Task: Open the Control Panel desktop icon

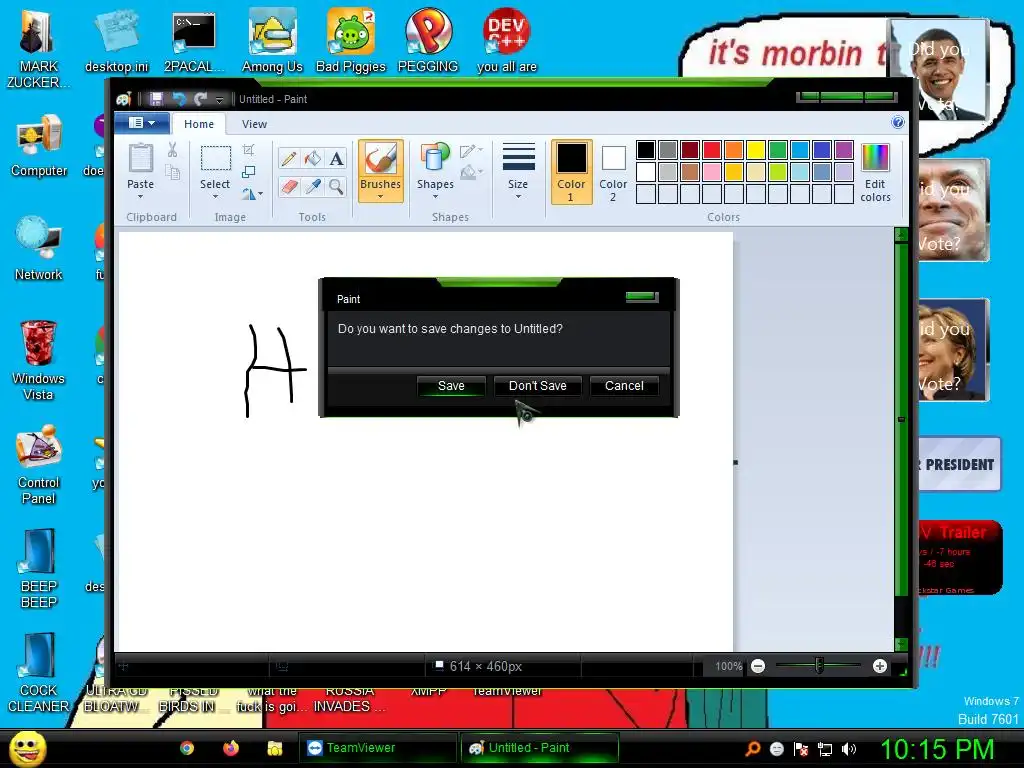Action: (39, 465)
